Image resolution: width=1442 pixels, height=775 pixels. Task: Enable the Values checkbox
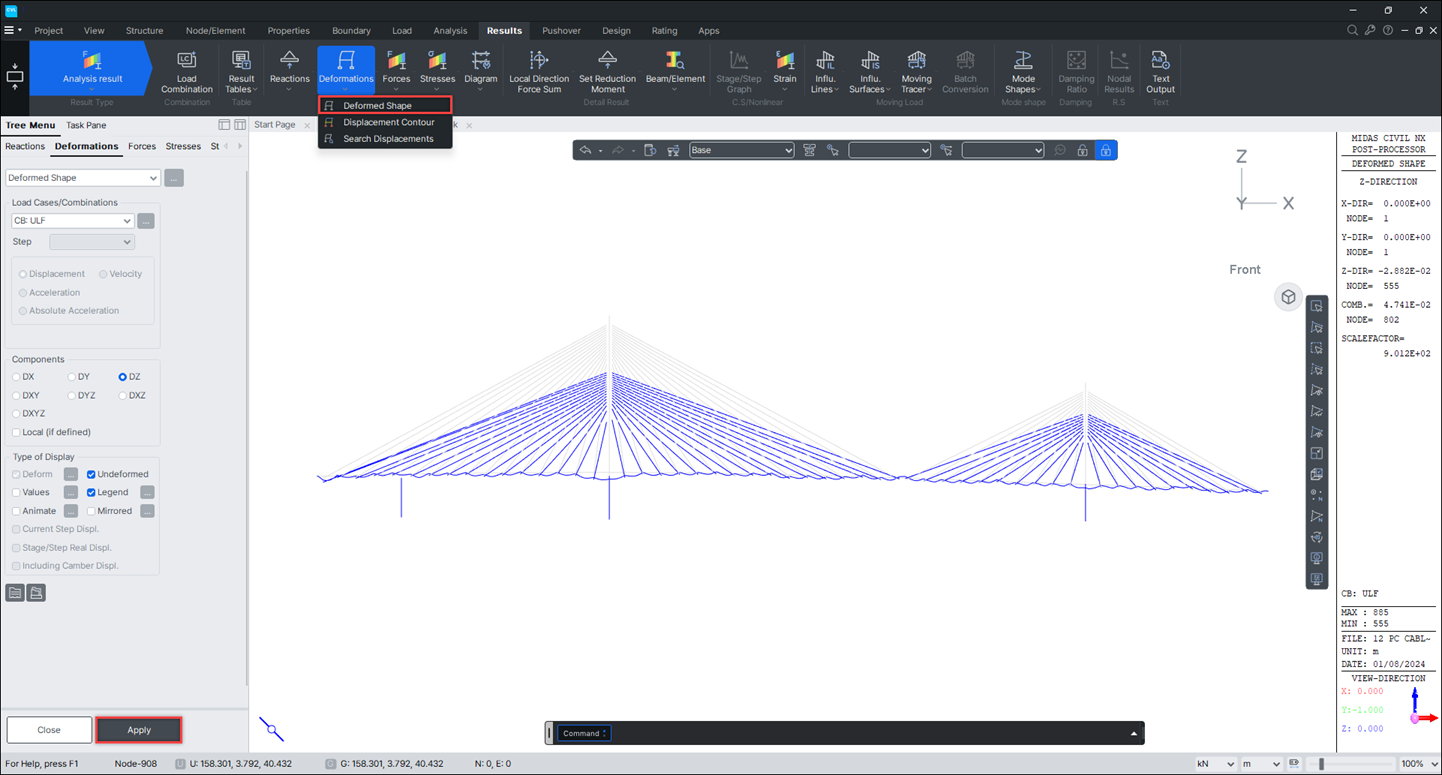point(16,492)
